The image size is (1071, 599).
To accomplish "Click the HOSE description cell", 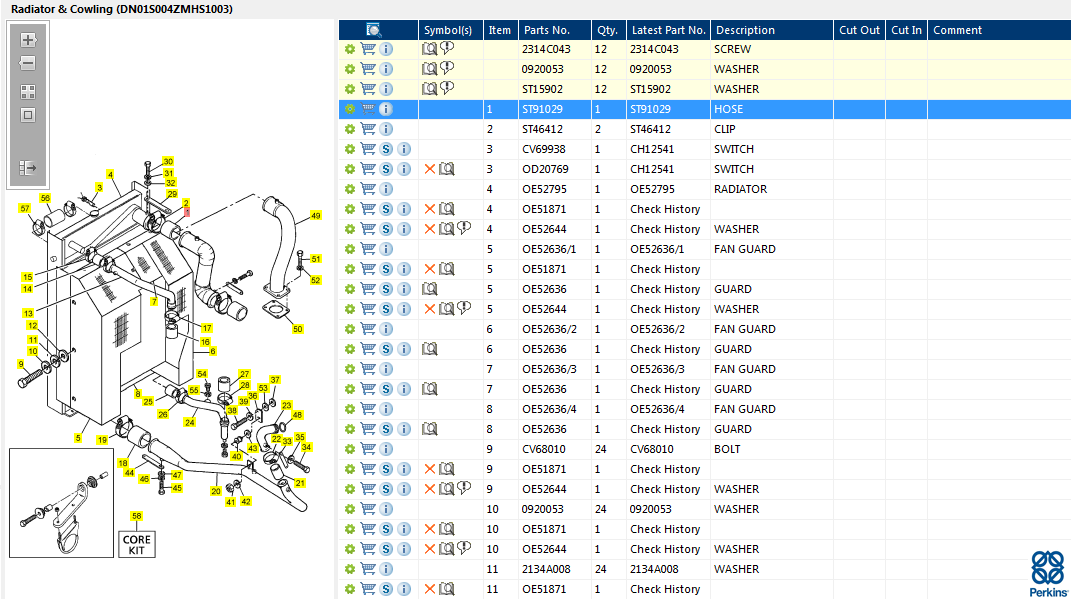I will tap(728, 109).
